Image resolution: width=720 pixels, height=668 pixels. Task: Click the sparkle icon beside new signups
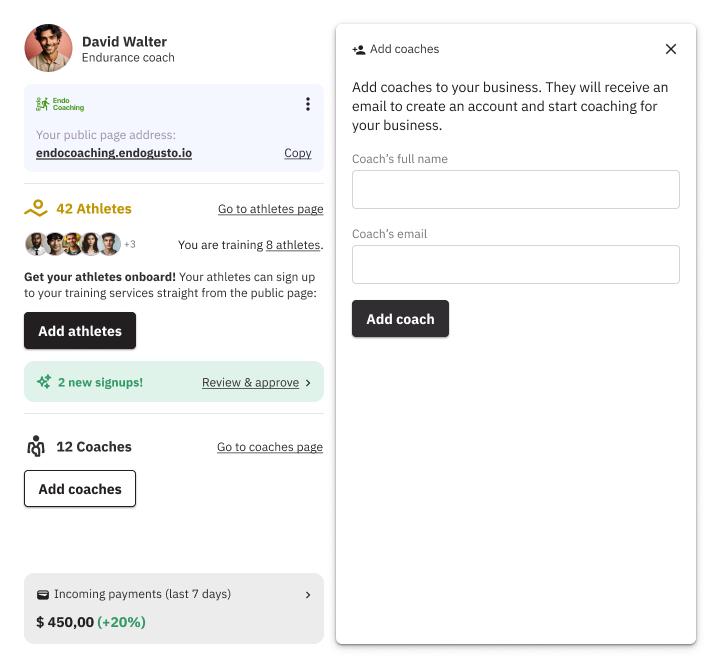pos(43,382)
